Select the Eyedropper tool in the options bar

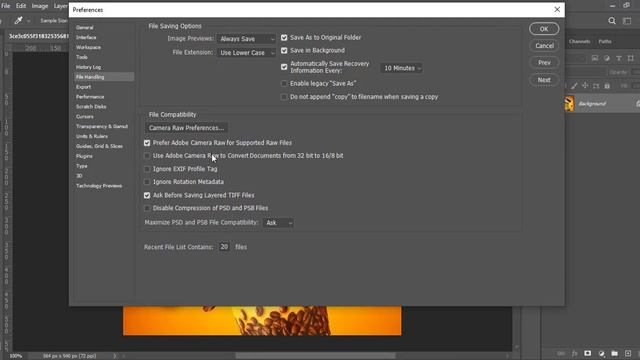pyautogui.click(x=18, y=20)
